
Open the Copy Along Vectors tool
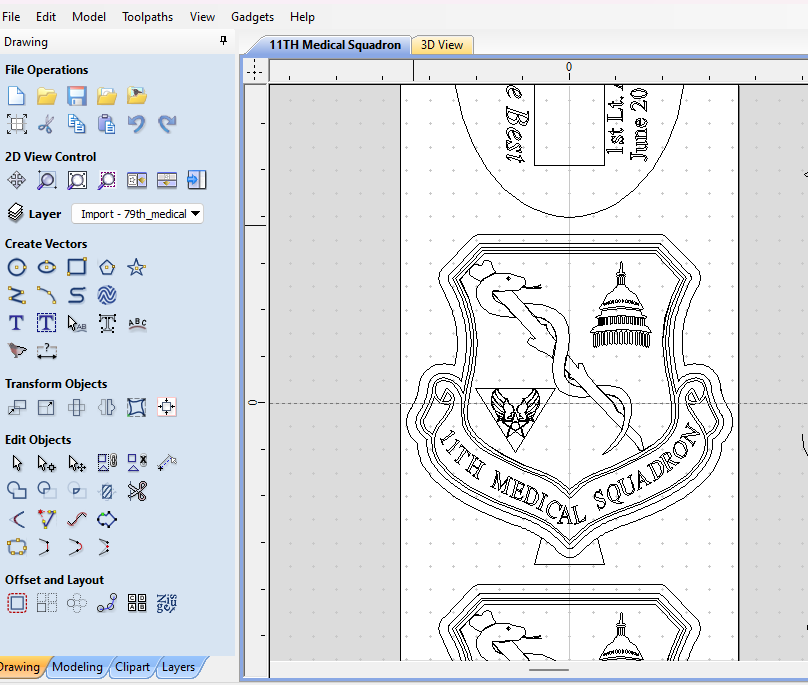(x=107, y=603)
